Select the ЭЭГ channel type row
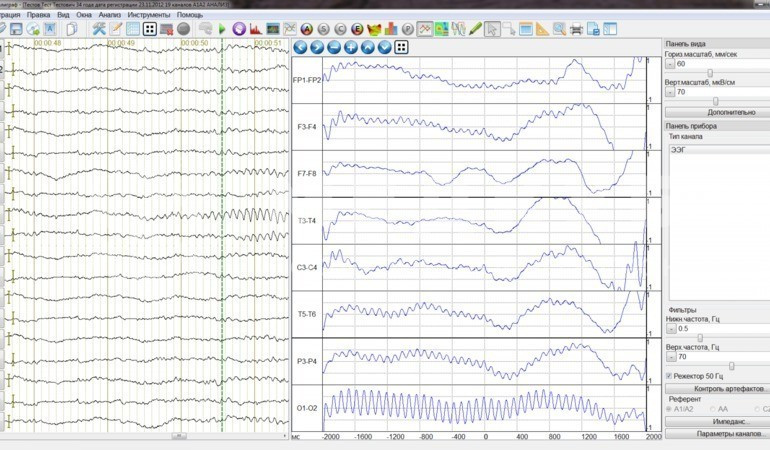 click(x=719, y=150)
